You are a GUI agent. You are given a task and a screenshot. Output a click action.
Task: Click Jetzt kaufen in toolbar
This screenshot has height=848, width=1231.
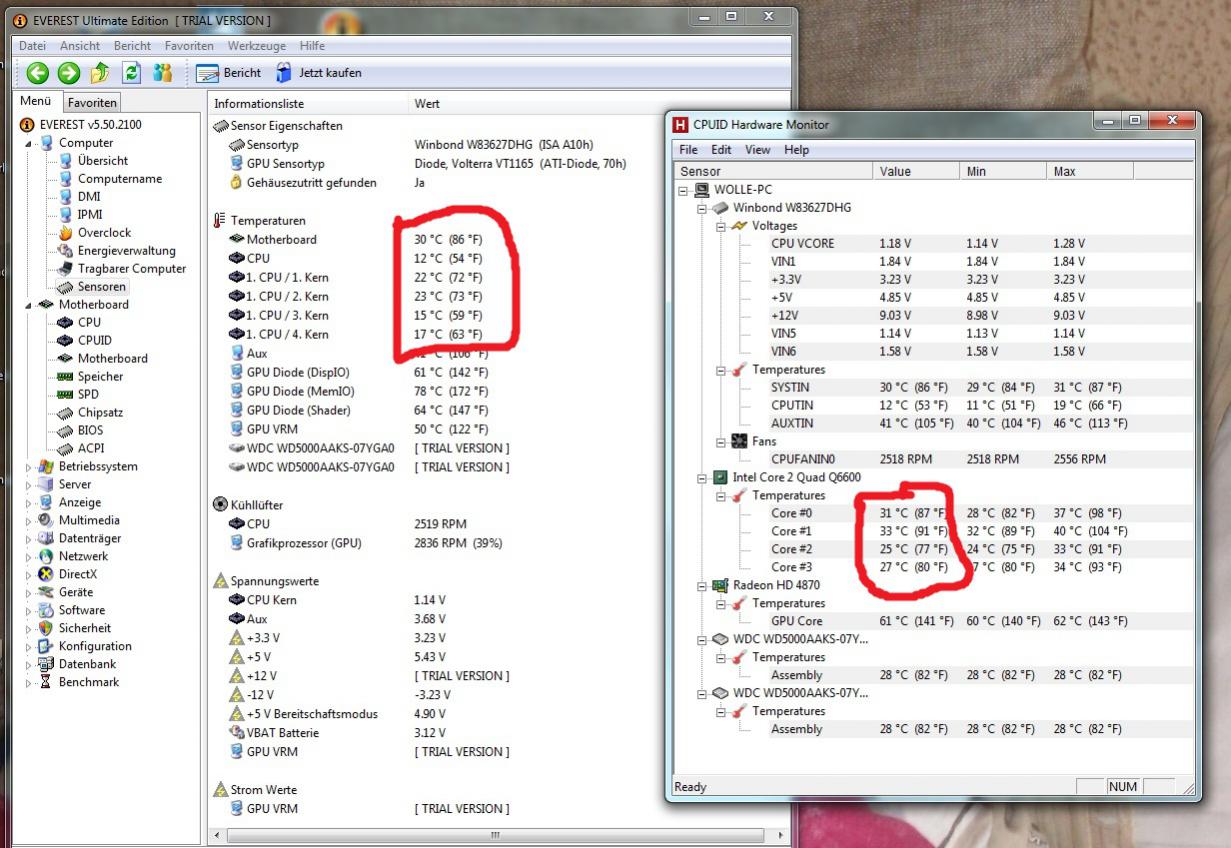point(318,73)
